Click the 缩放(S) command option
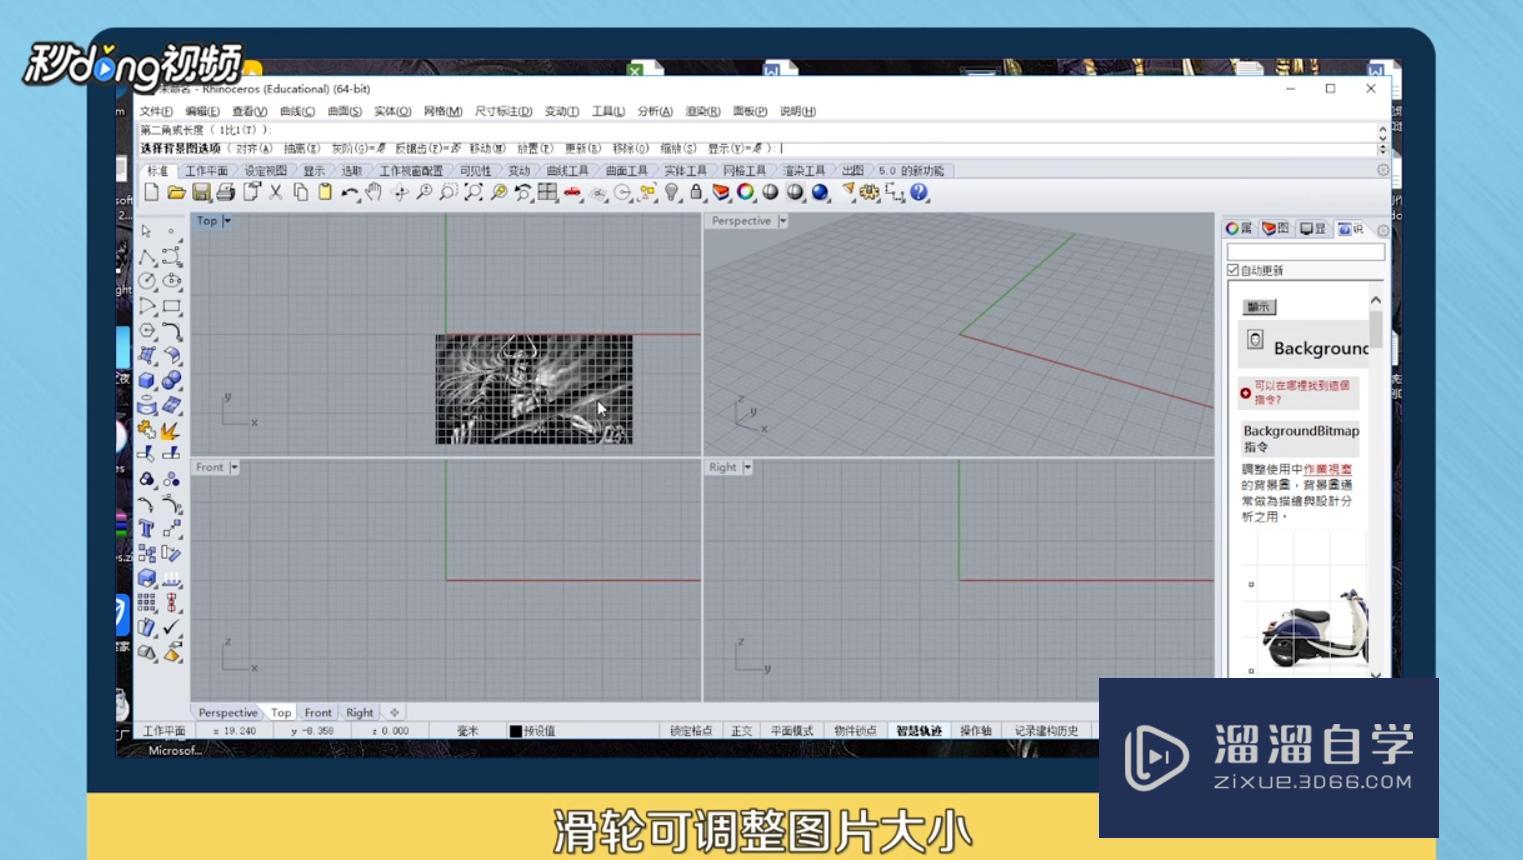Image resolution: width=1523 pixels, height=860 pixels. [x=677, y=148]
